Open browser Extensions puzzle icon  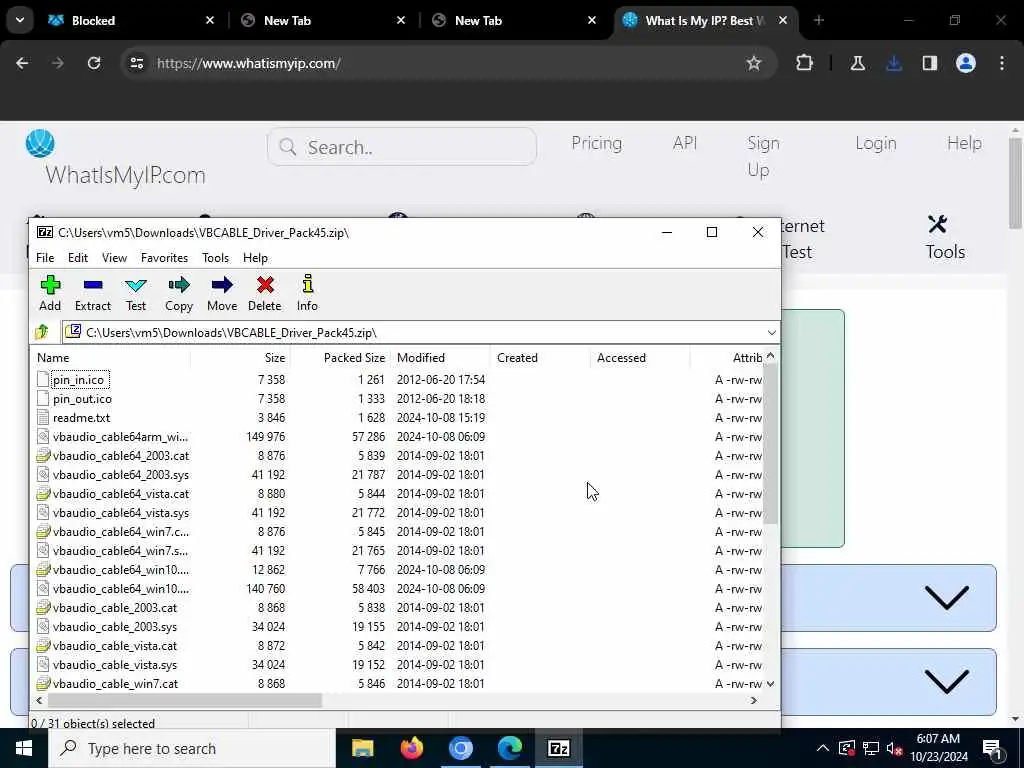[x=805, y=63]
